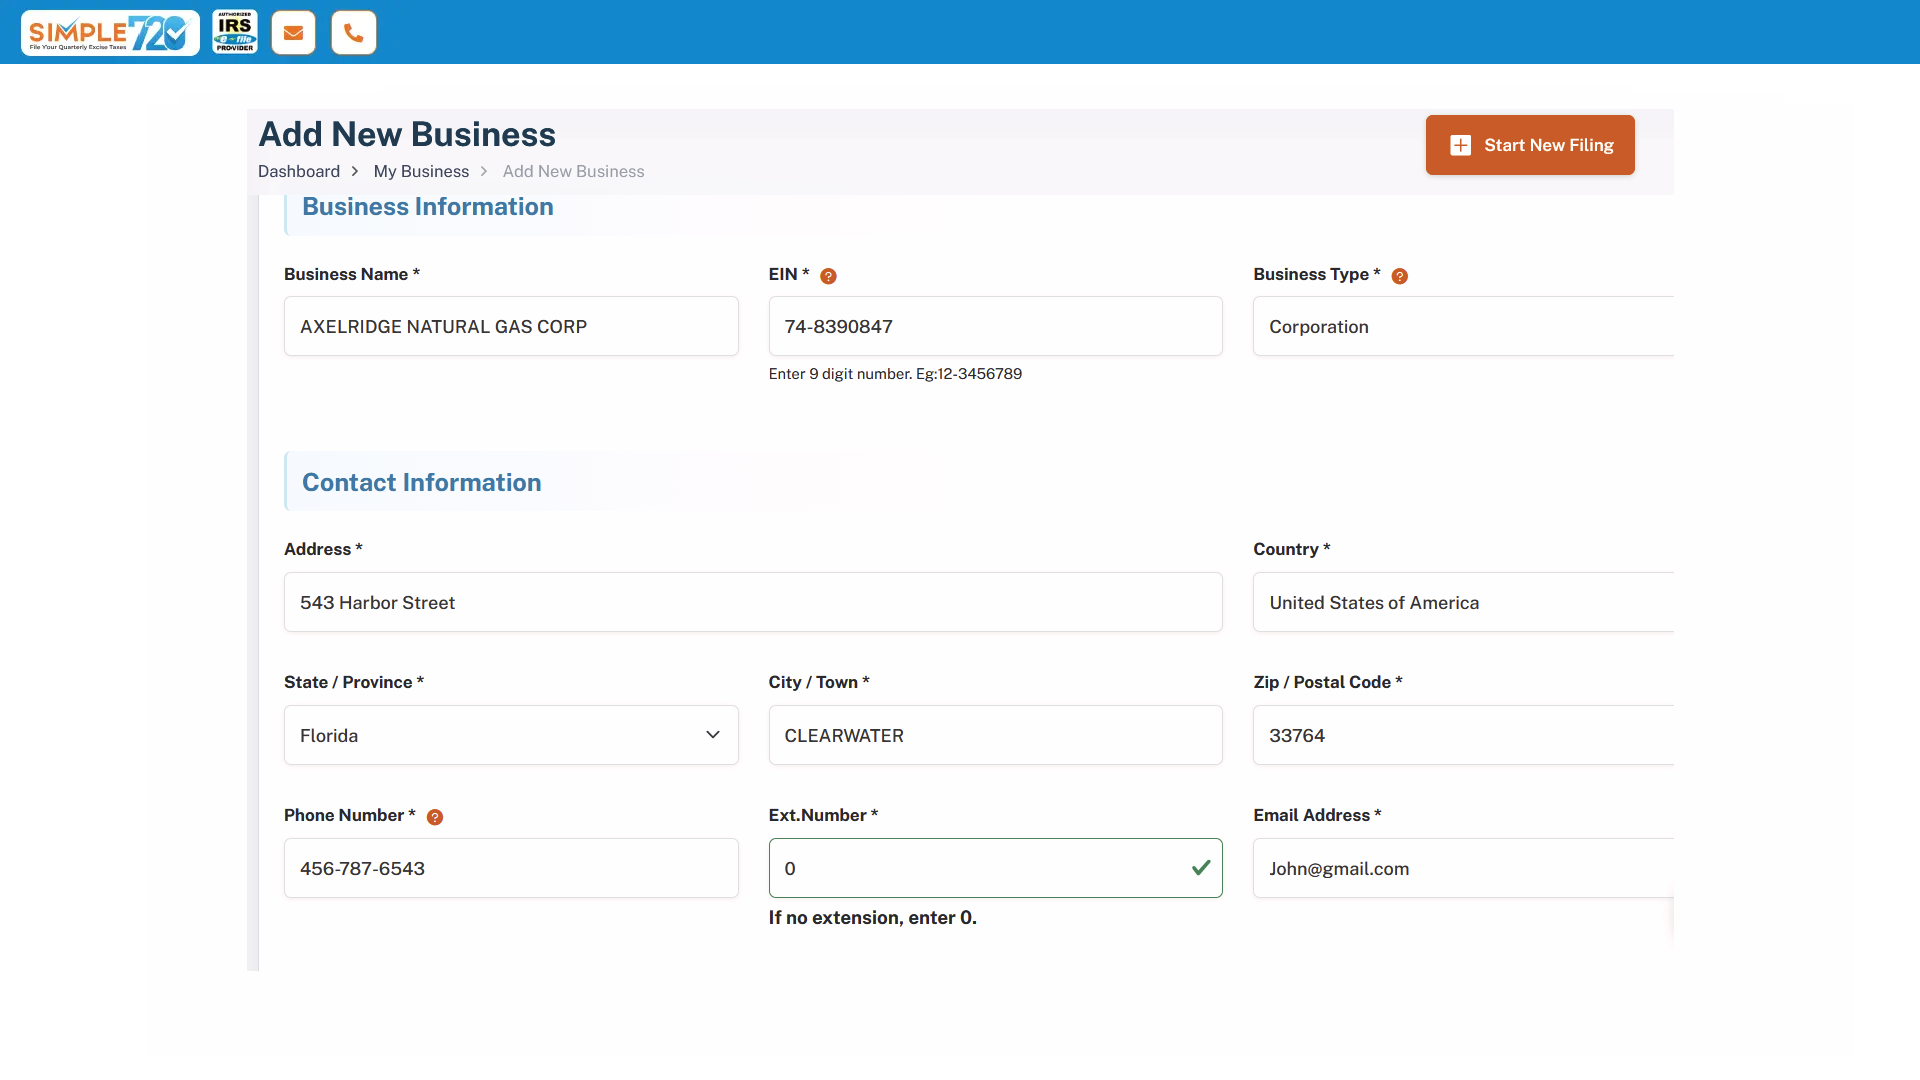Click the Business Type help icon
Viewport: 1920px width, 1080px height.
click(1400, 276)
